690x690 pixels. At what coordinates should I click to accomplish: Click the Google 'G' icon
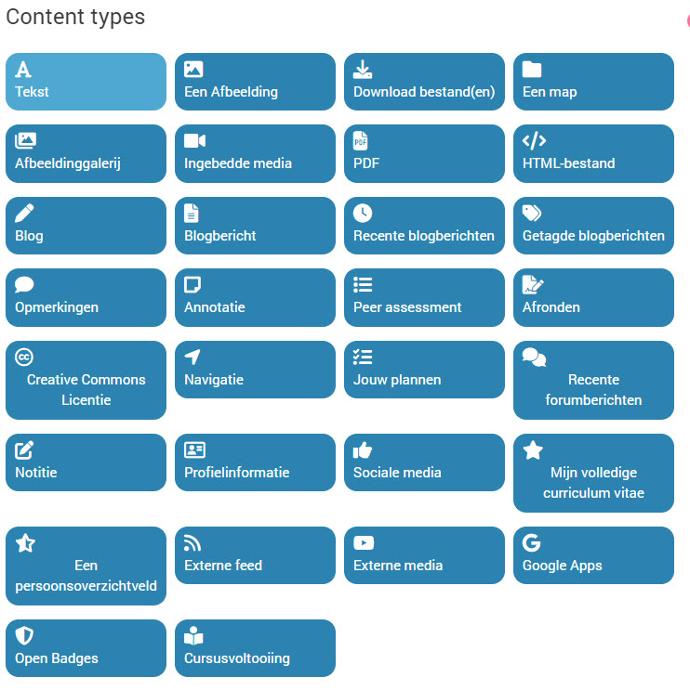(x=532, y=543)
